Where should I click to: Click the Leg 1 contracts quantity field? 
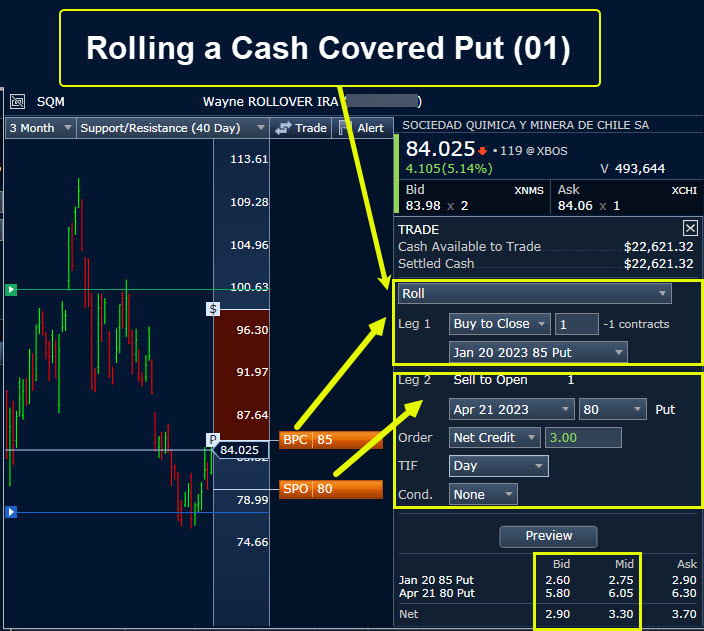[x=577, y=324]
